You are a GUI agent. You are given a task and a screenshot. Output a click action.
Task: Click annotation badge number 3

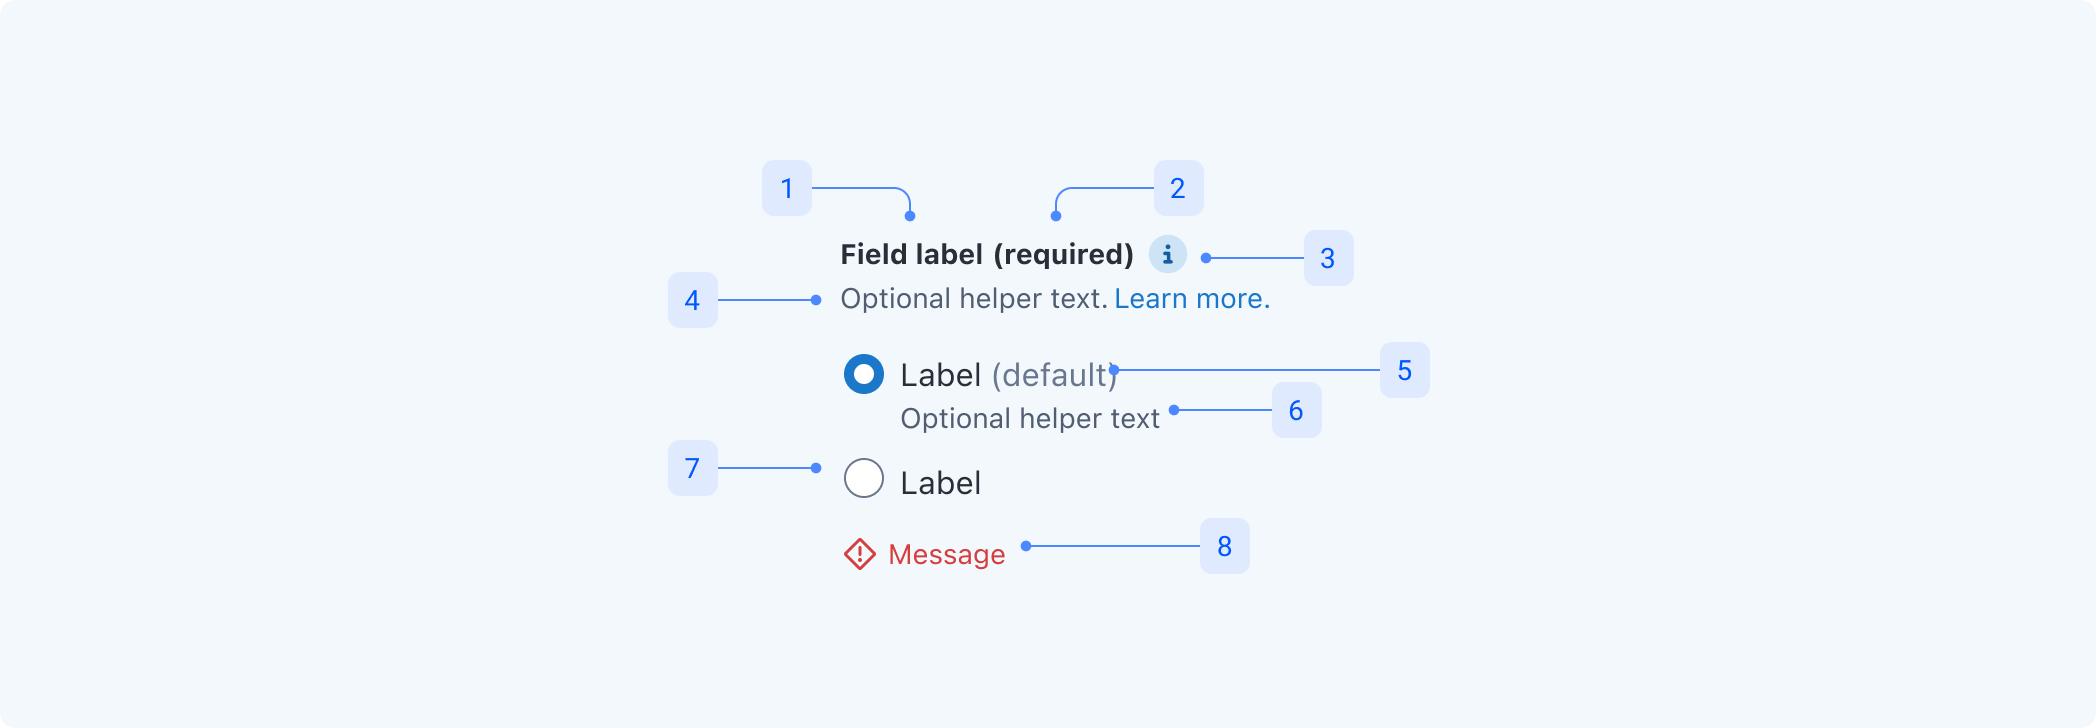tap(1329, 258)
